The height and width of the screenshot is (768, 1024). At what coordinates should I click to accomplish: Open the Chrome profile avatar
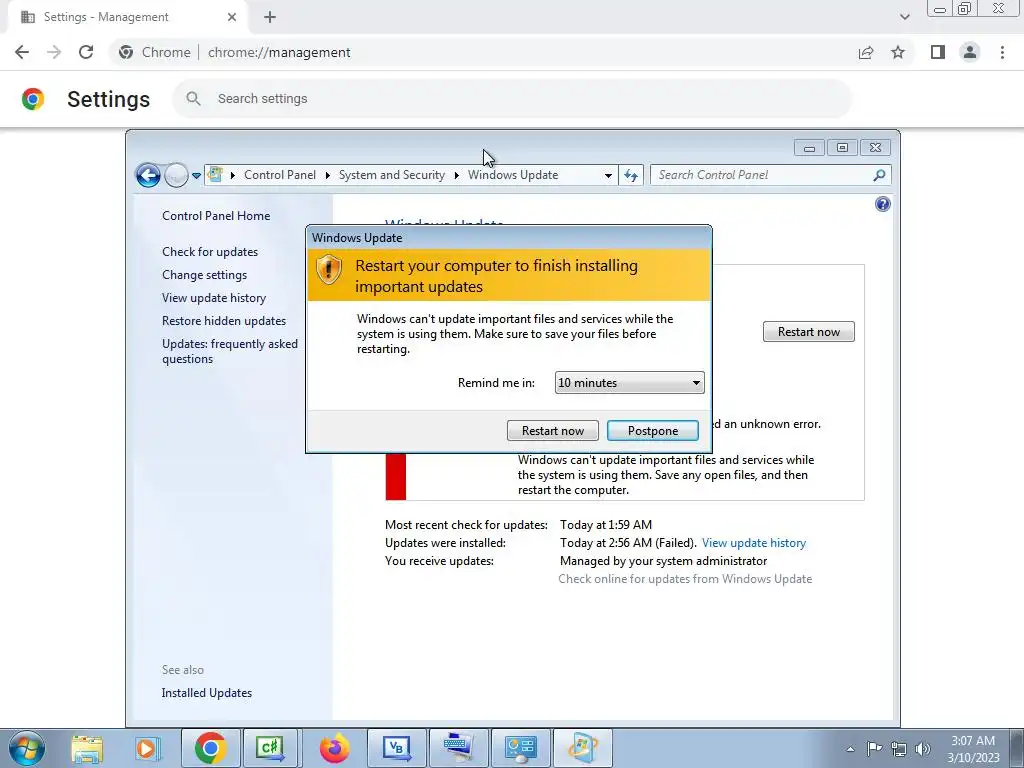(970, 52)
